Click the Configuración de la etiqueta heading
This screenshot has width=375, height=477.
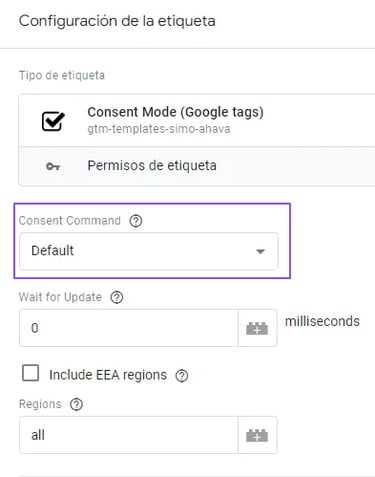[117, 21]
